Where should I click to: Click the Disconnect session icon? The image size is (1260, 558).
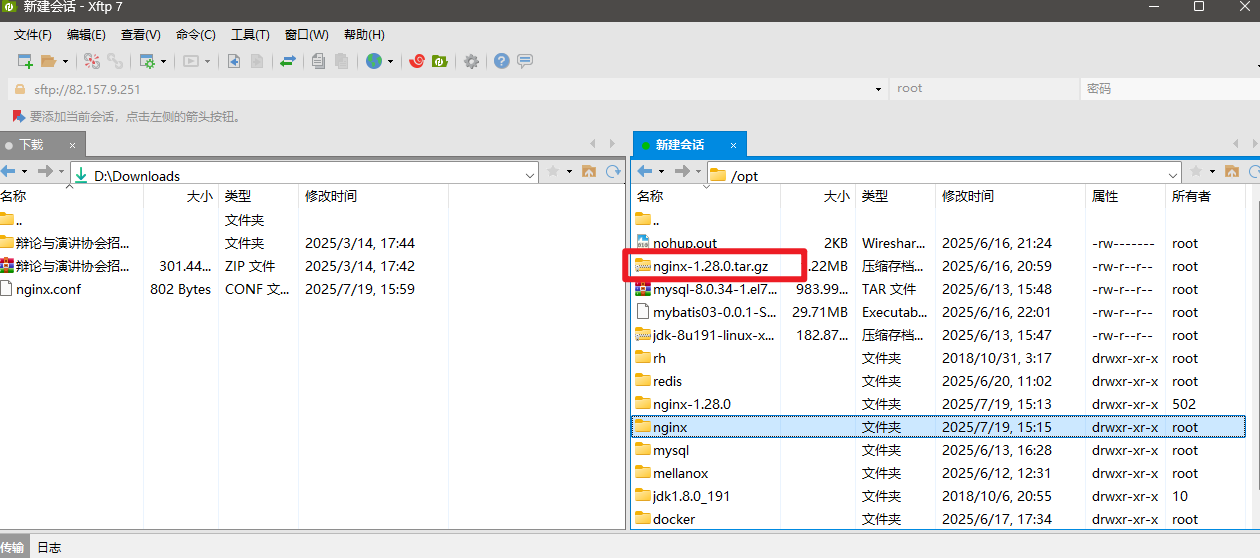point(92,61)
